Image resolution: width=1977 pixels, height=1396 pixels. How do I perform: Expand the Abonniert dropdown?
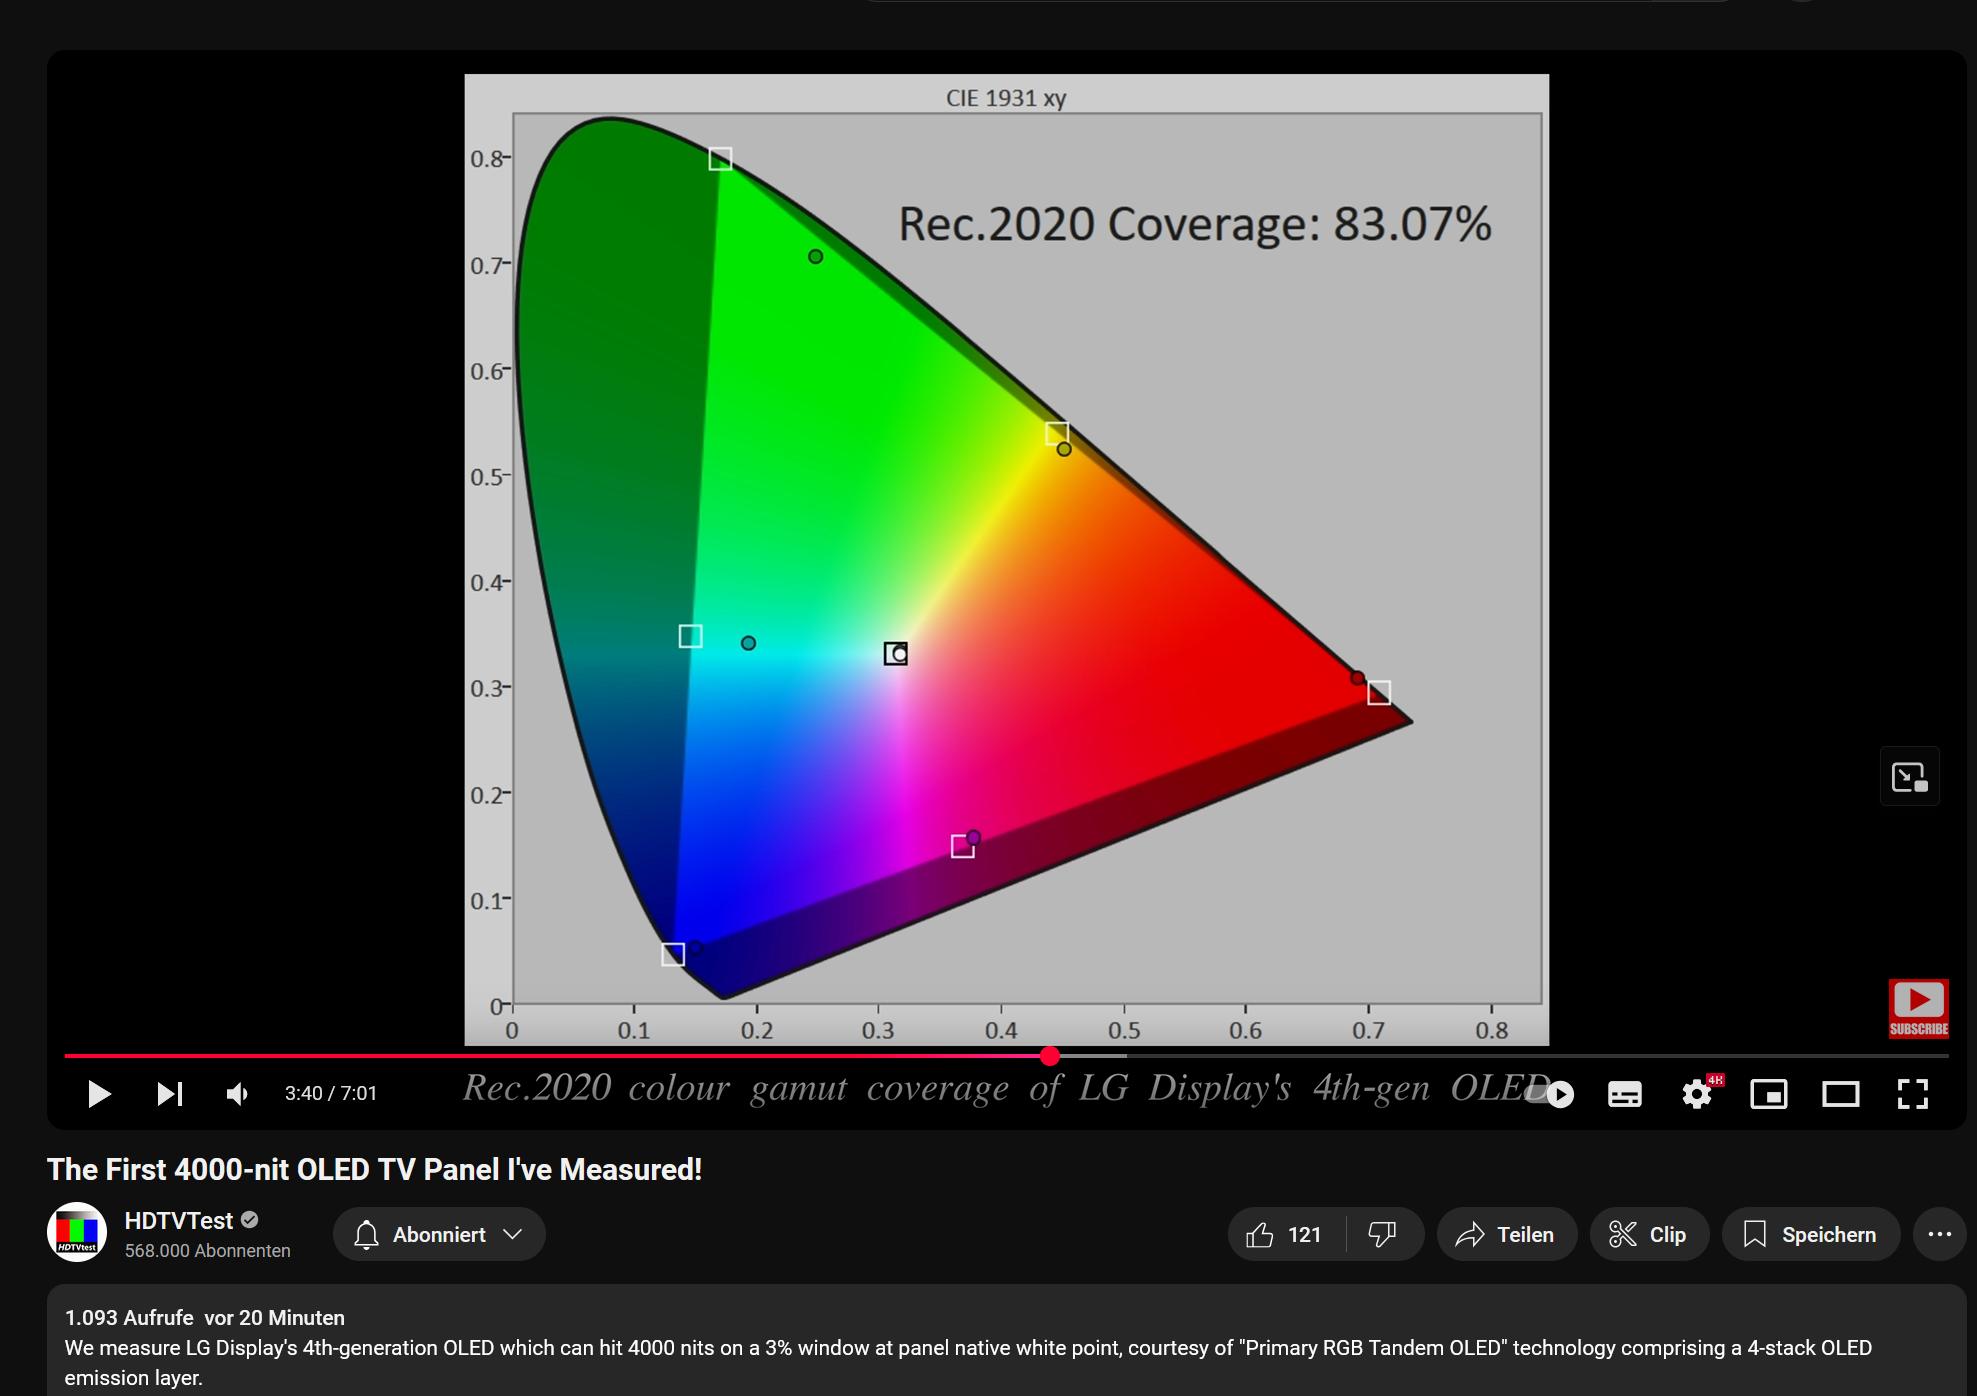(x=514, y=1233)
